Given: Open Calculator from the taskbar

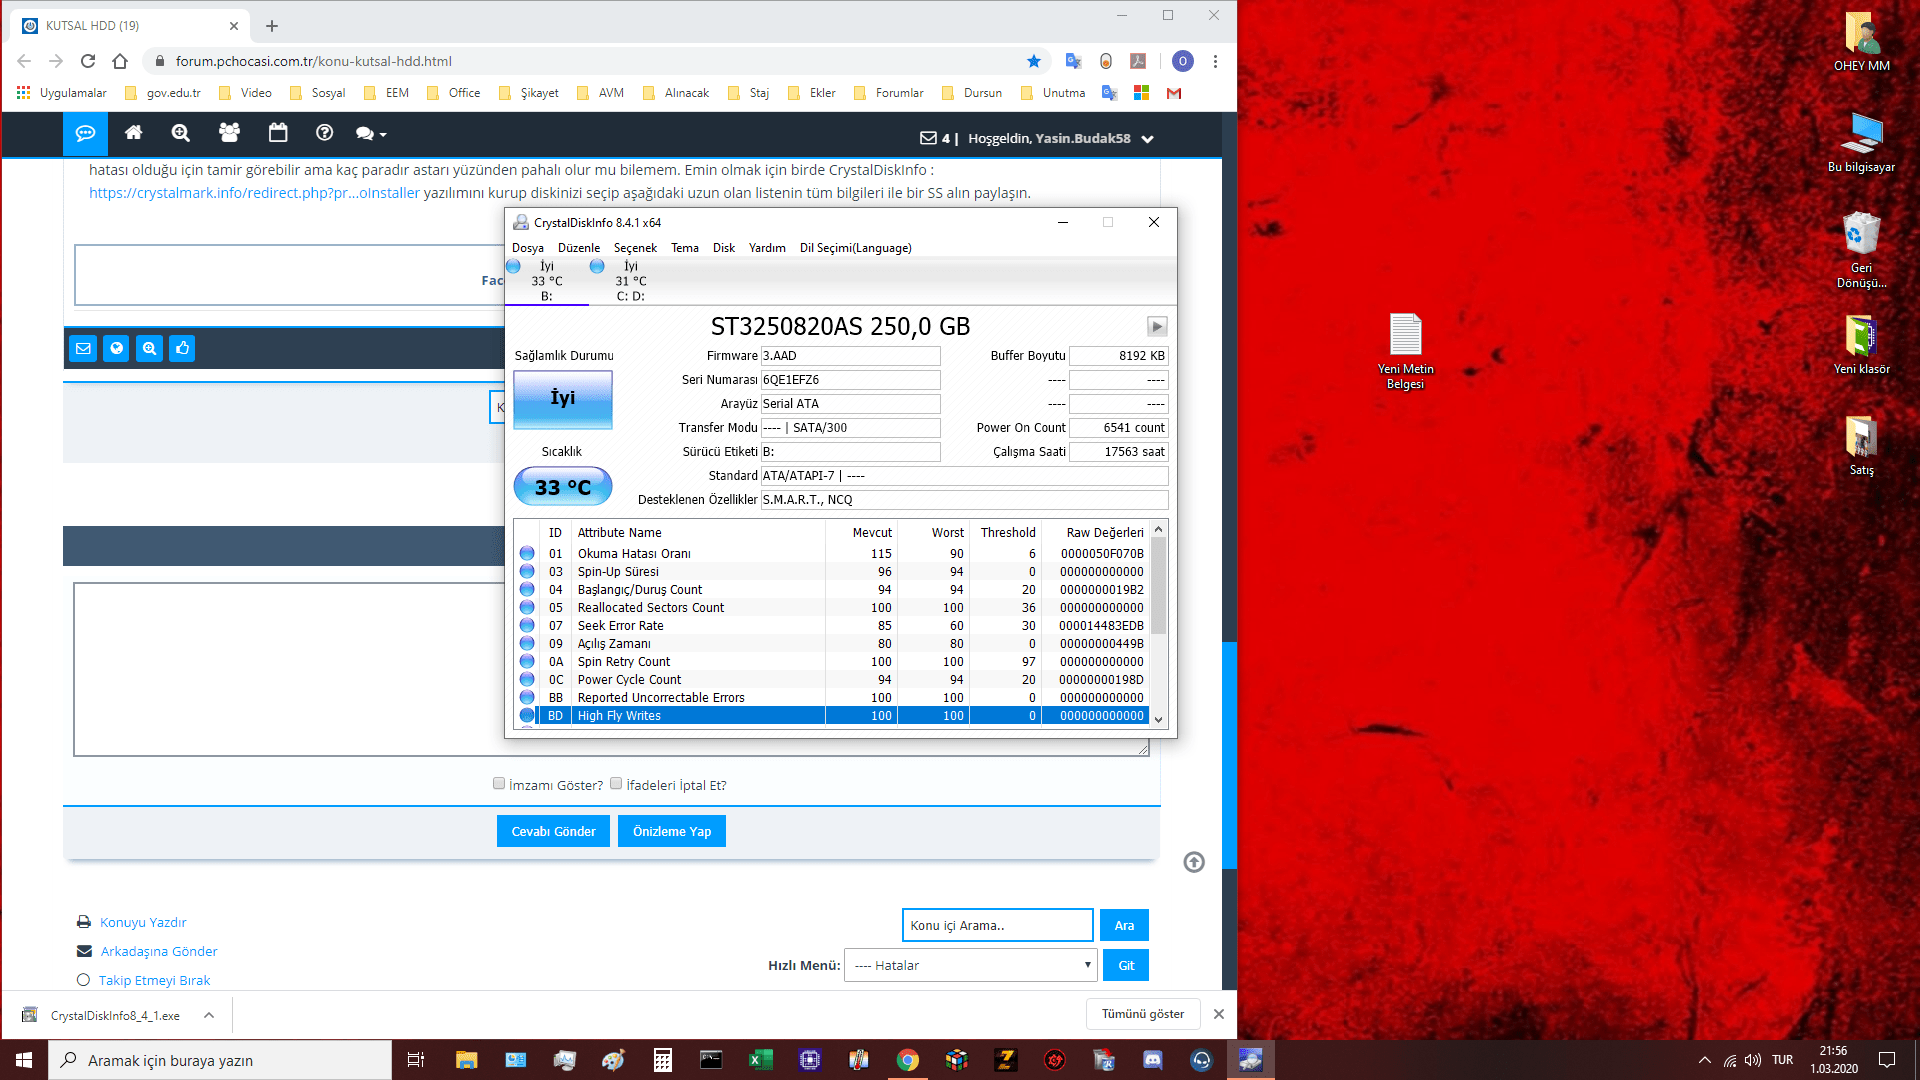Looking at the screenshot, I should click(x=662, y=1060).
